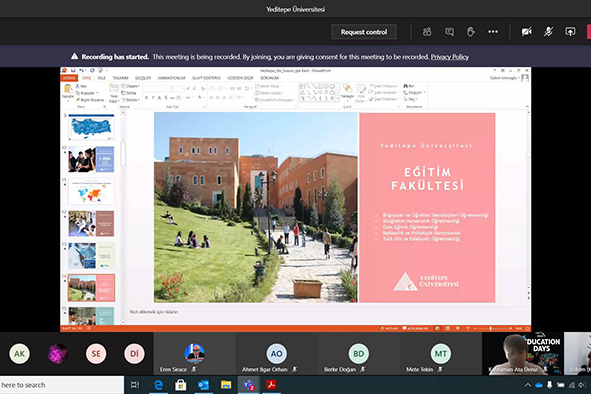
Task: Toggle italic (T) formatting
Action: pyautogui.click(x=153, y=98)
